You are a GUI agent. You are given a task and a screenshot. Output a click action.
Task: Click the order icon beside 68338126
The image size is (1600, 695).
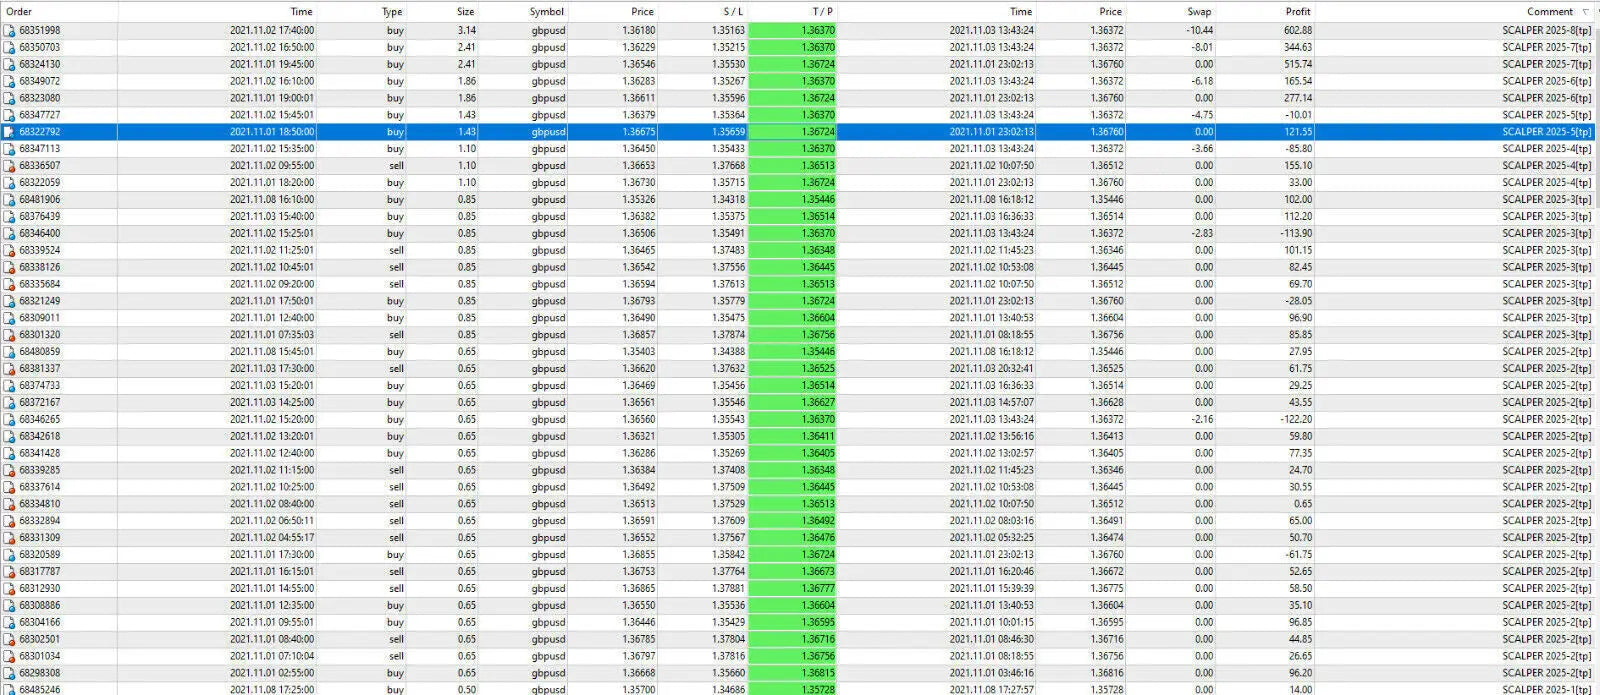click(9, 267)
